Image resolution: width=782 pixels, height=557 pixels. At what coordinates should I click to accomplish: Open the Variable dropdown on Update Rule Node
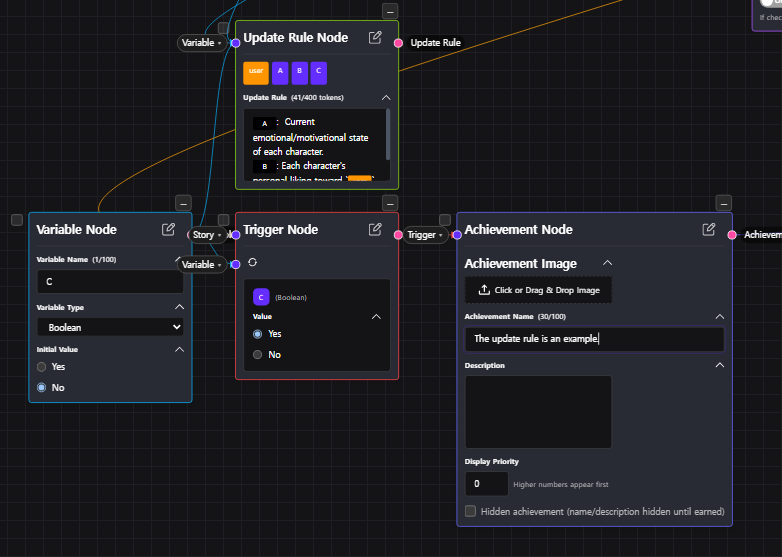(201, 43)
